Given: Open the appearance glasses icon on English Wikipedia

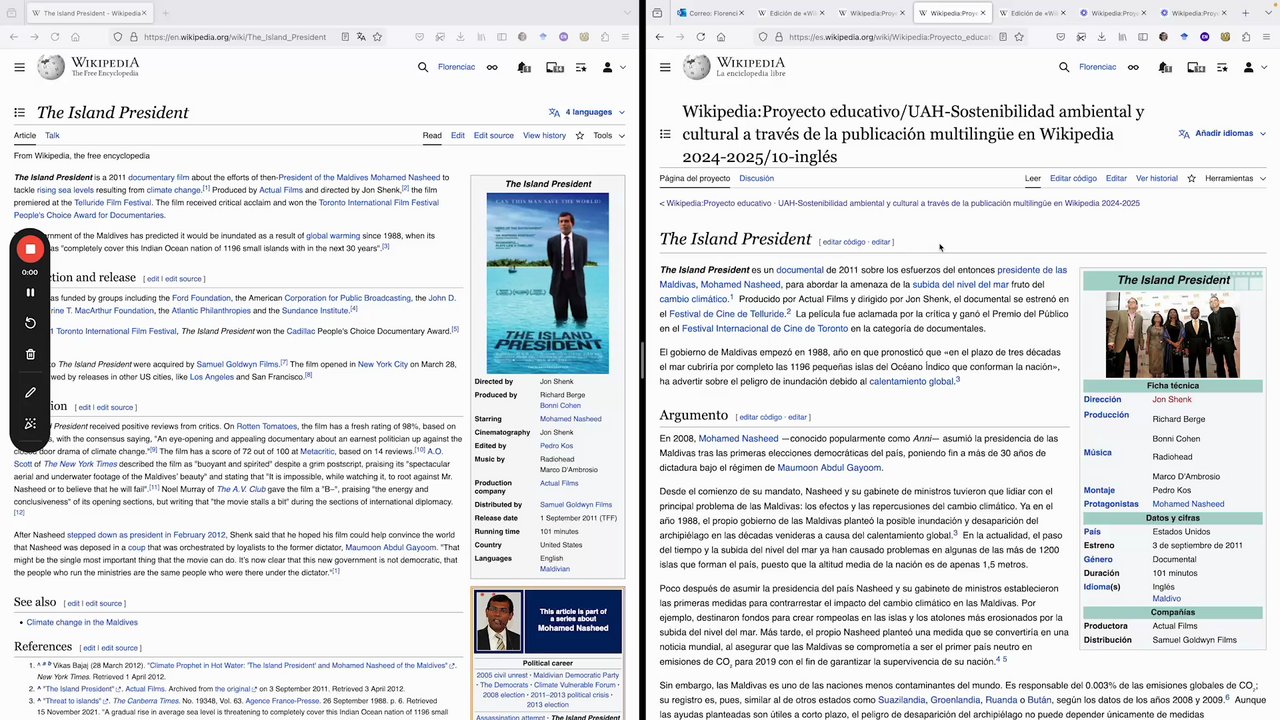Looking at the screenshot, I should 492,67.
